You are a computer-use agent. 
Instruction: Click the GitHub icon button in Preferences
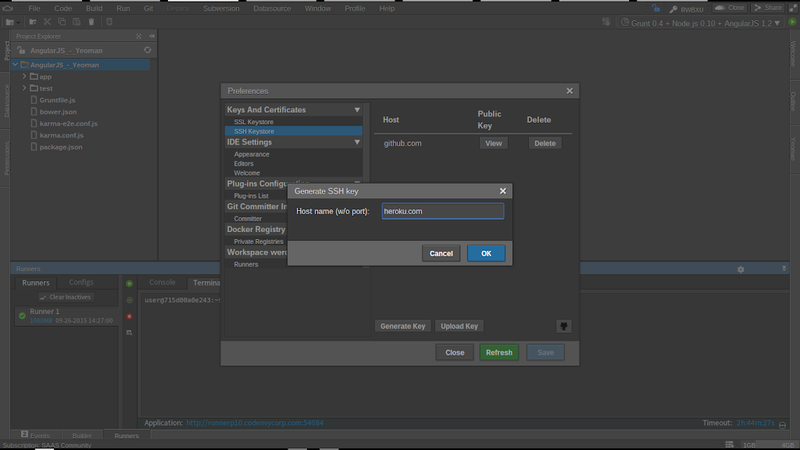pyautogui.click(x=563, y=326)
